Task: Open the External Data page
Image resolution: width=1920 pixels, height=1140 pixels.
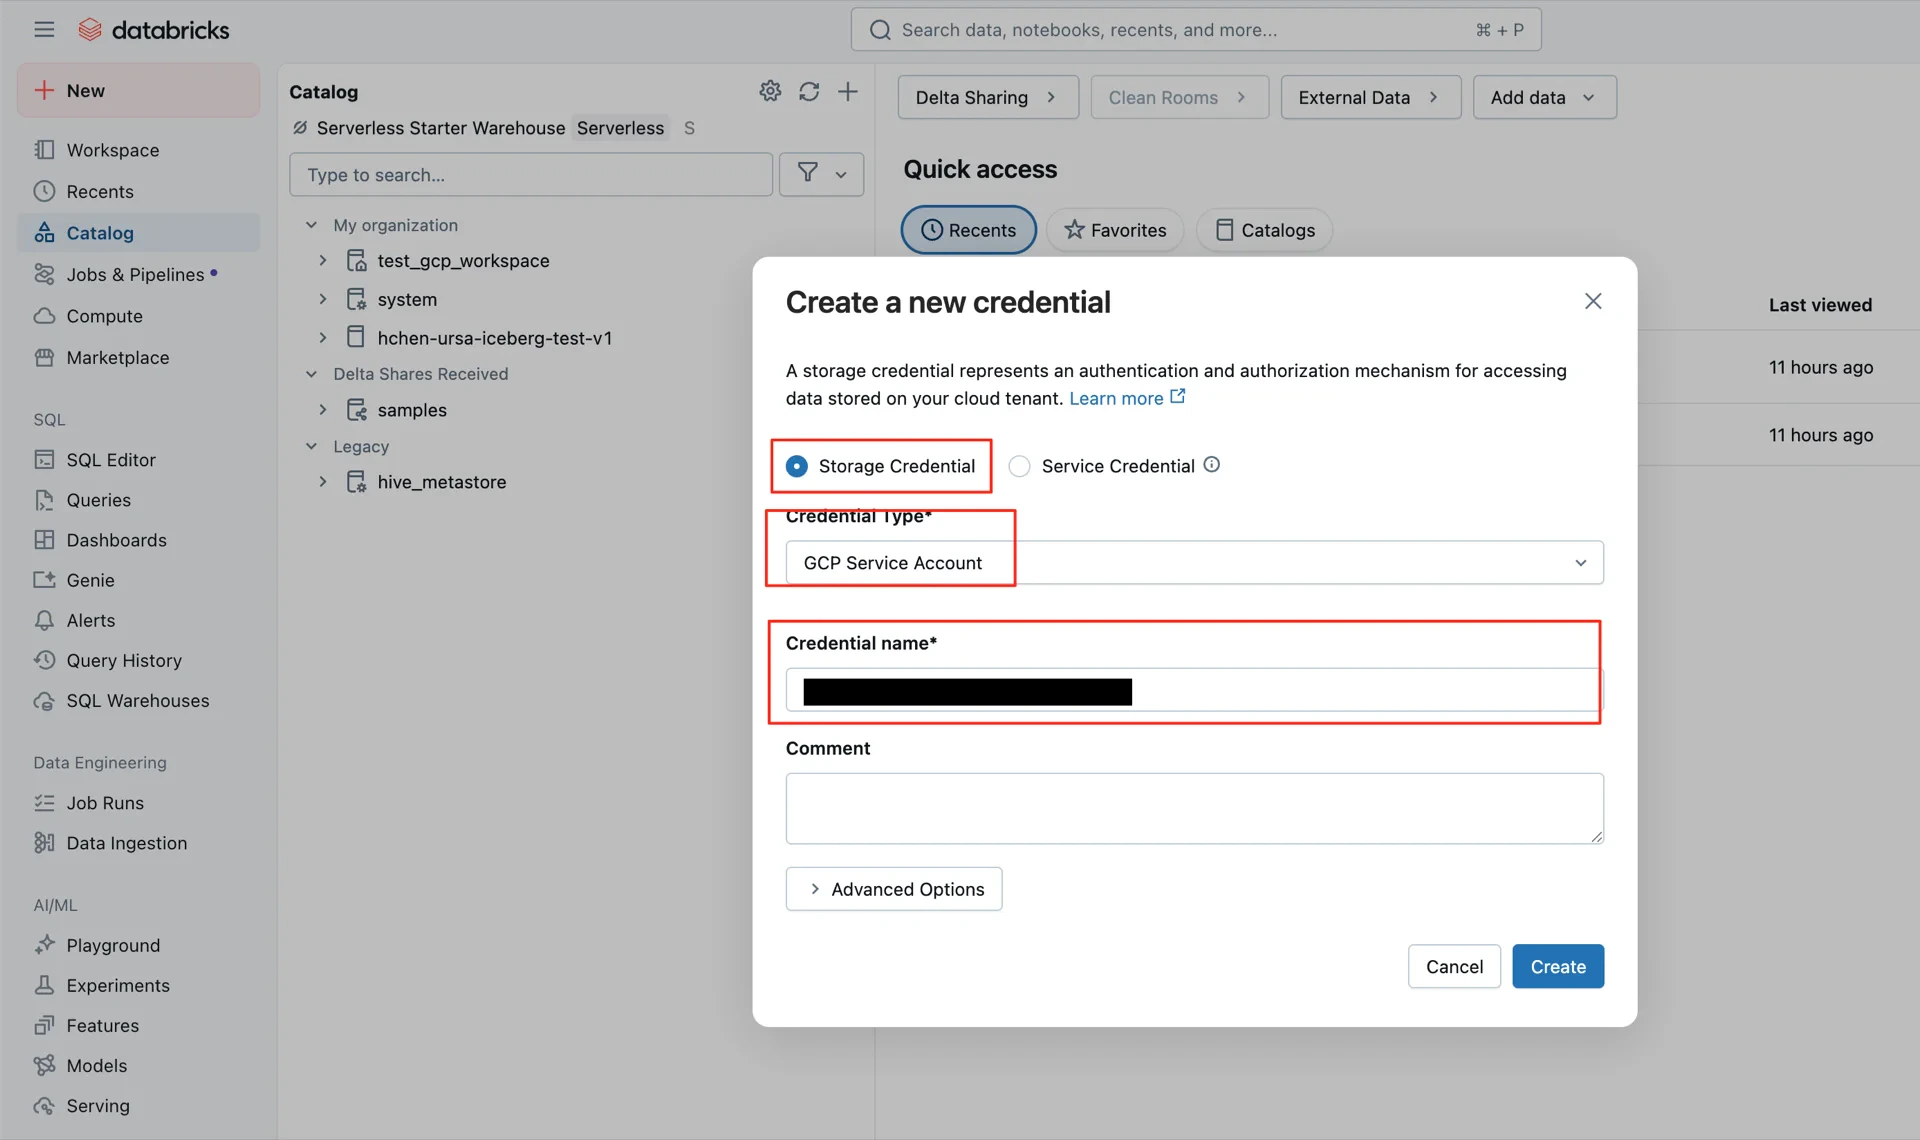Action: pyautogui.click(x=1370, y=97)
